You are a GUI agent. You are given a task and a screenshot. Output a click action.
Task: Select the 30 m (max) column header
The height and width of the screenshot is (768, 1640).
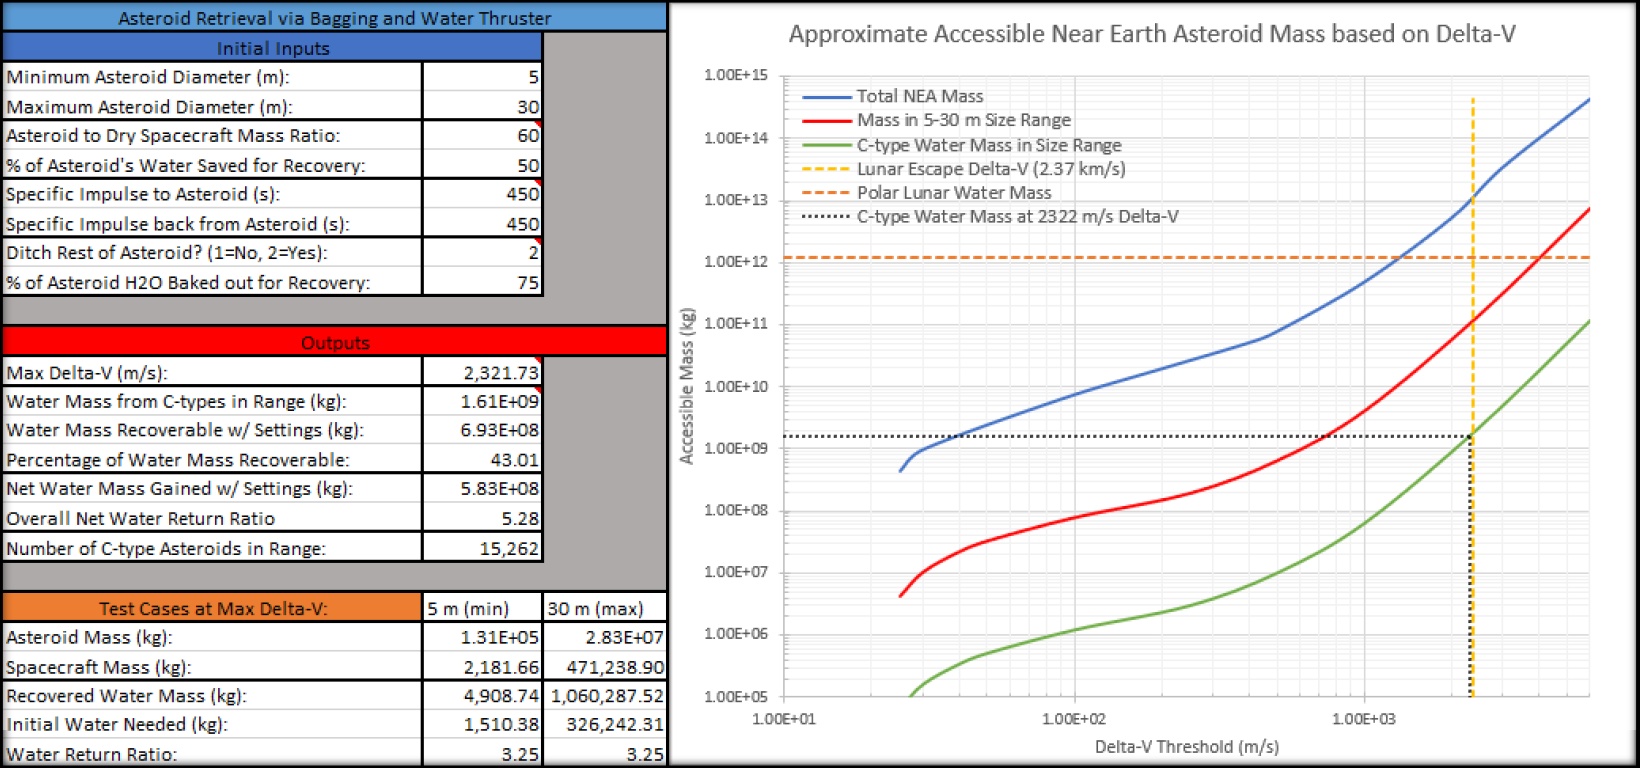605,608
